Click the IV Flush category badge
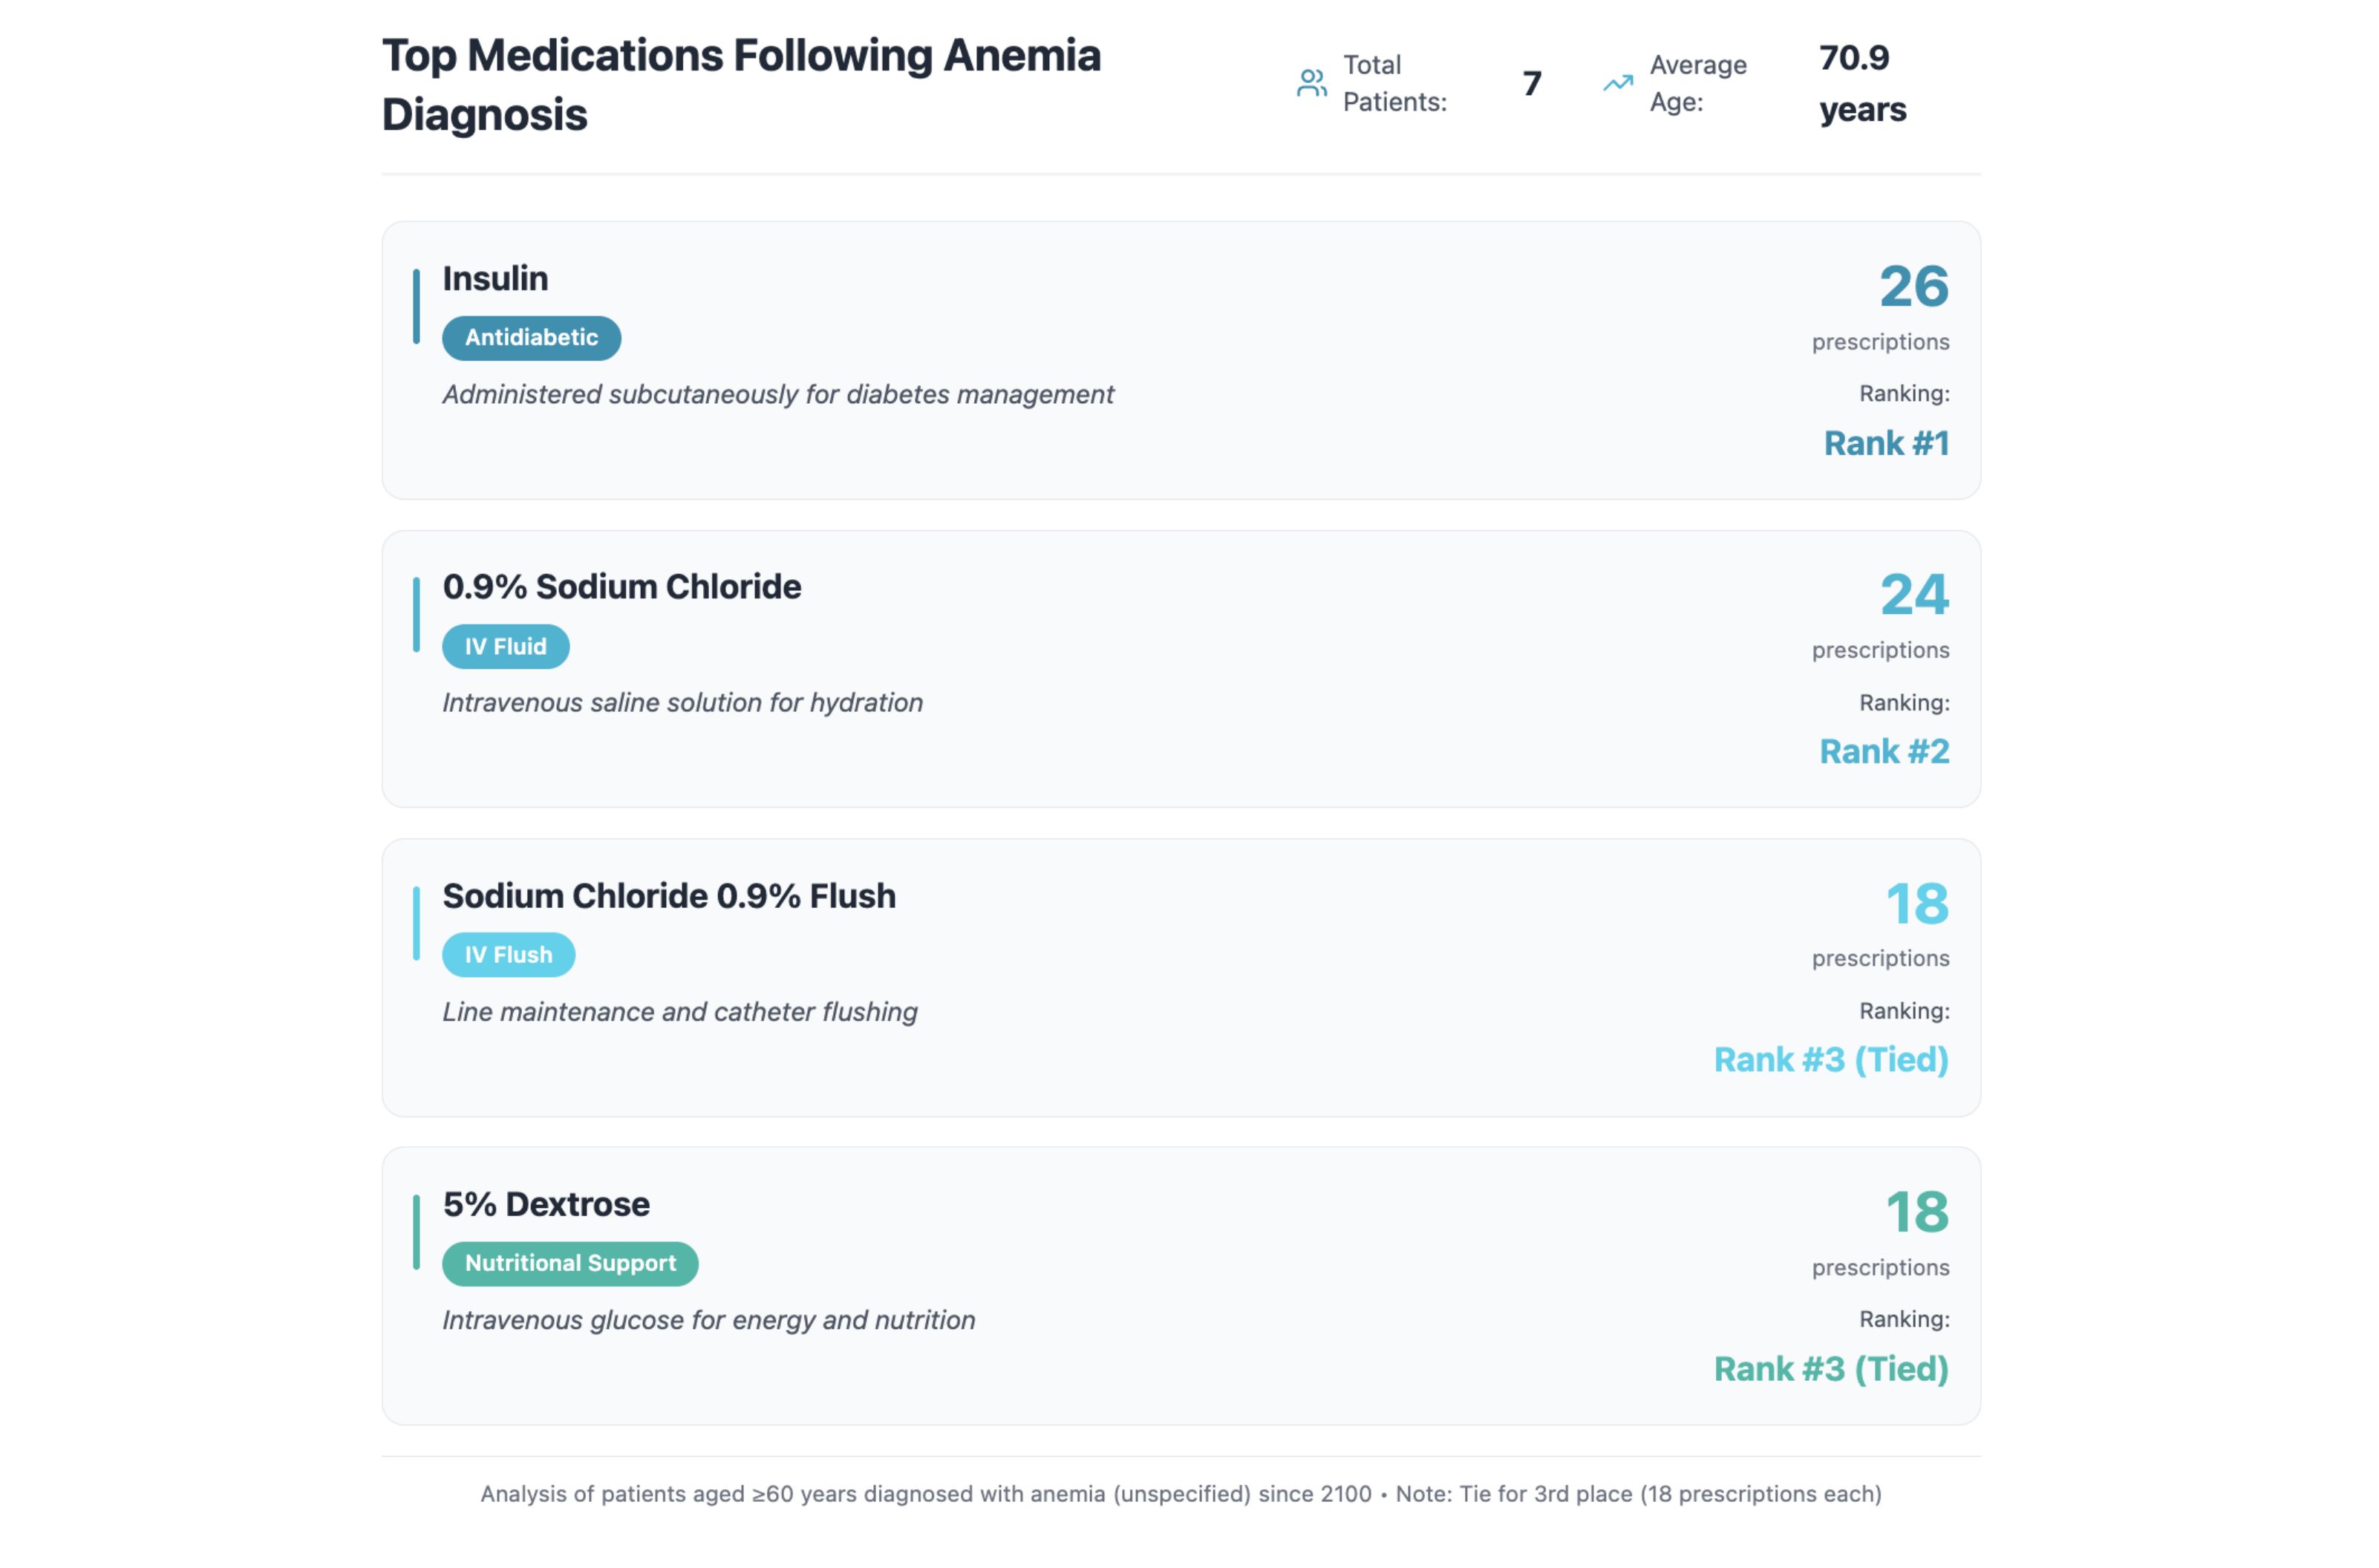Viewport: 2379px width, 1568px height. [x=508, y=955]
